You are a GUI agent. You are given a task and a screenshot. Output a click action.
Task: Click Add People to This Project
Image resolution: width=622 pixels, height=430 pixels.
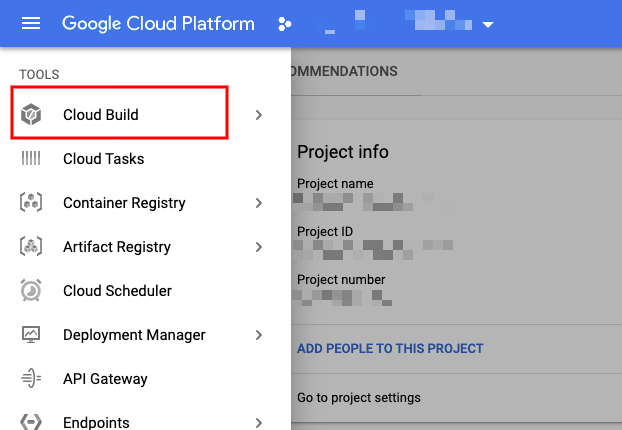click(390, 349)
